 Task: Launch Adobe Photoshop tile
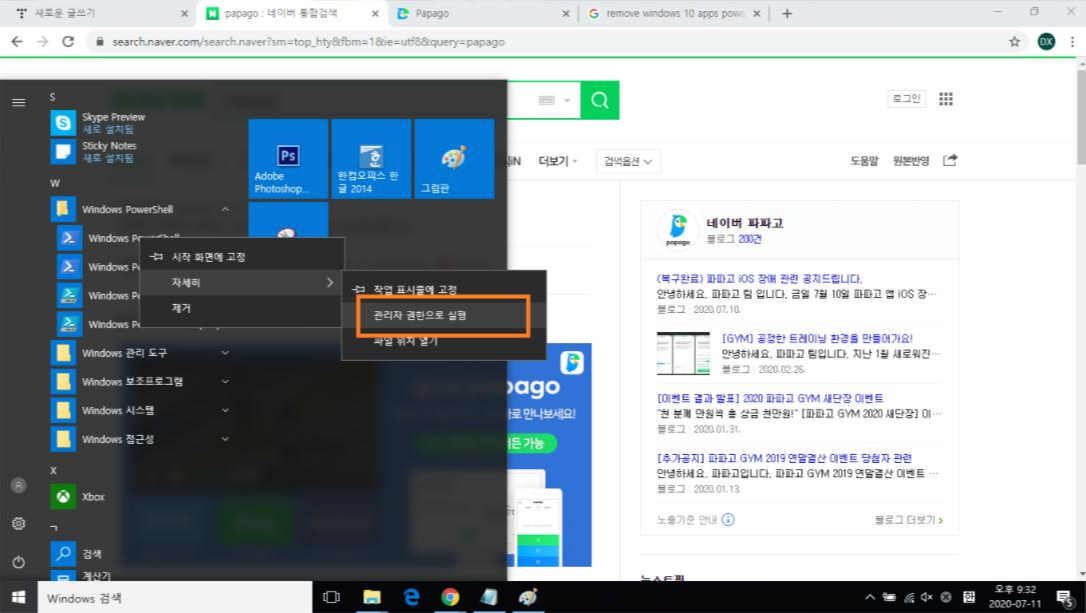point(288,159)
